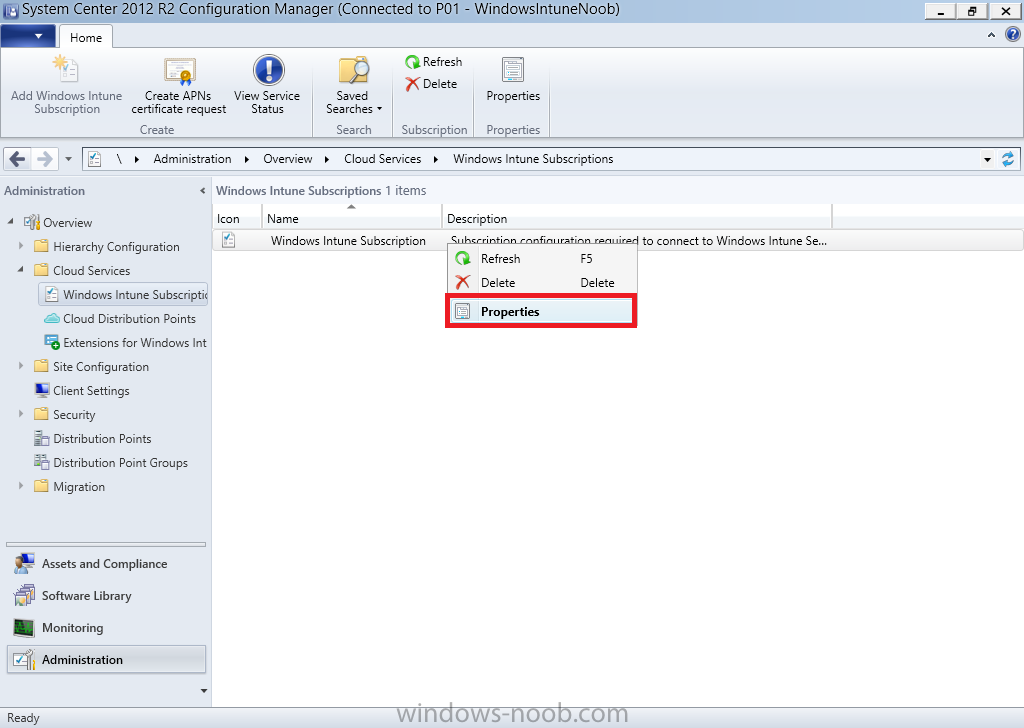Image resolution: width=1024 pixels, height=728 pixels.
Task: Expand the Site Configuration folder
Action: [x=21, y=366]
